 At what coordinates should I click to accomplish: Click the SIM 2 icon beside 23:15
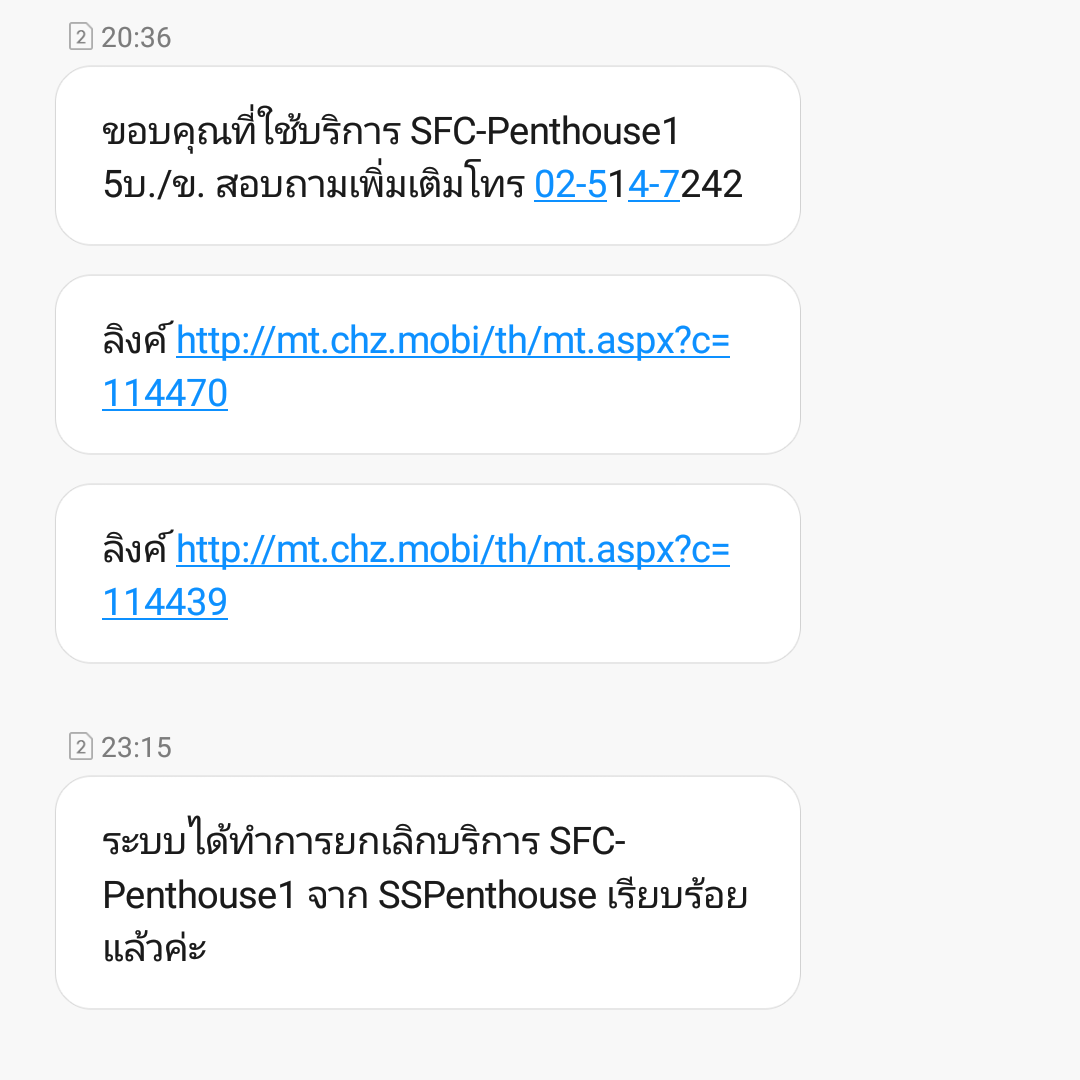pos(81,747)
